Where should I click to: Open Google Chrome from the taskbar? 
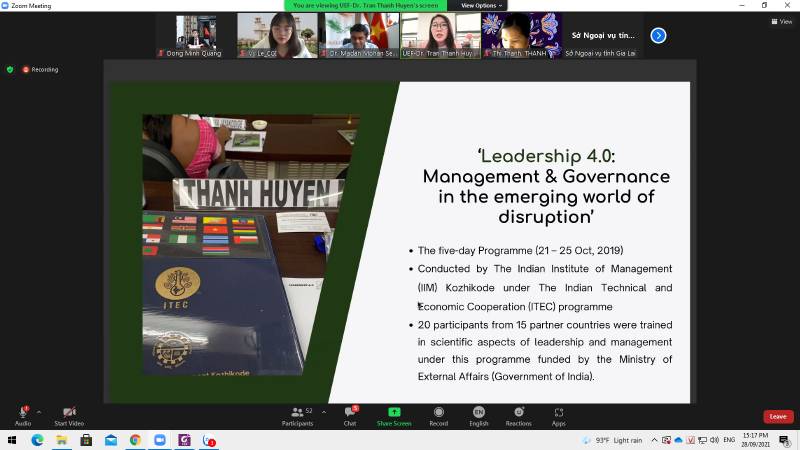135,440
